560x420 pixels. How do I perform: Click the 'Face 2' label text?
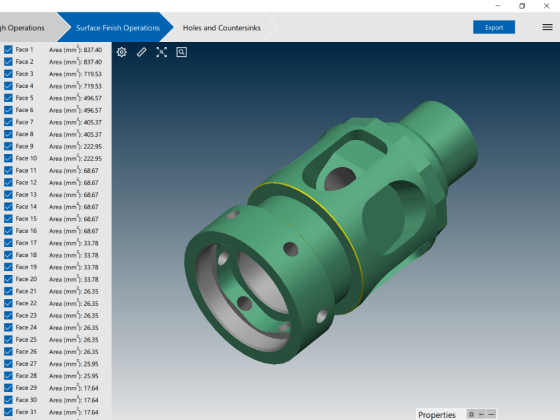pos(24,62)
